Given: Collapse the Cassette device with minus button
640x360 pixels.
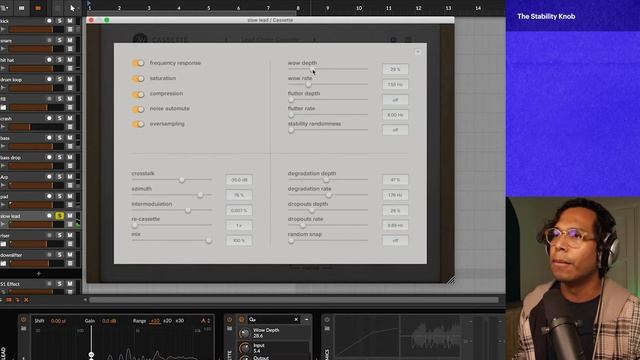Looking at the screenshot, I should (307, 320).
